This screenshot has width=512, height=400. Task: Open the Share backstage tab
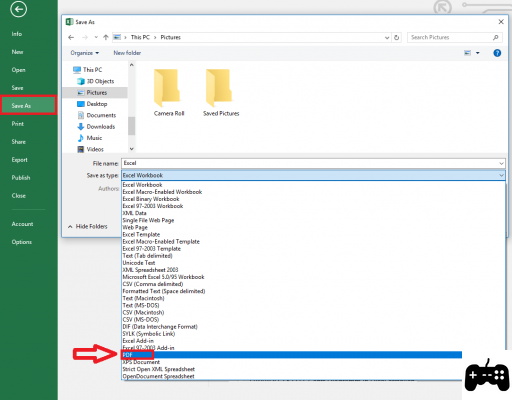(18, 142)
